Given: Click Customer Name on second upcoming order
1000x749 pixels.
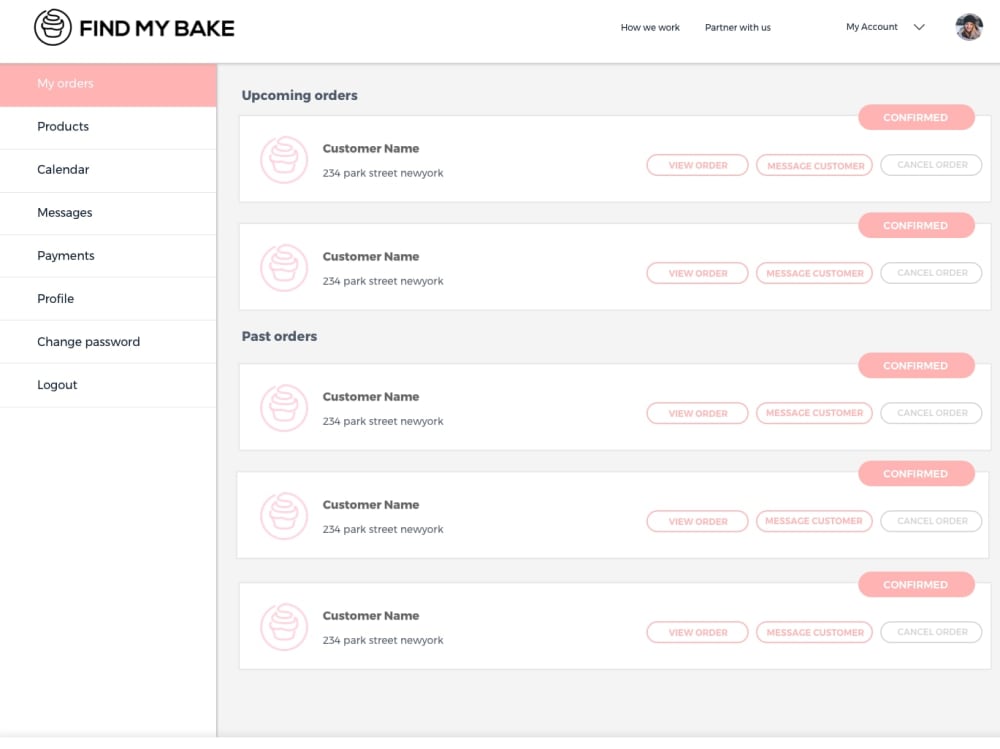Looking at the screenshot, I should (x=371, y=256).
